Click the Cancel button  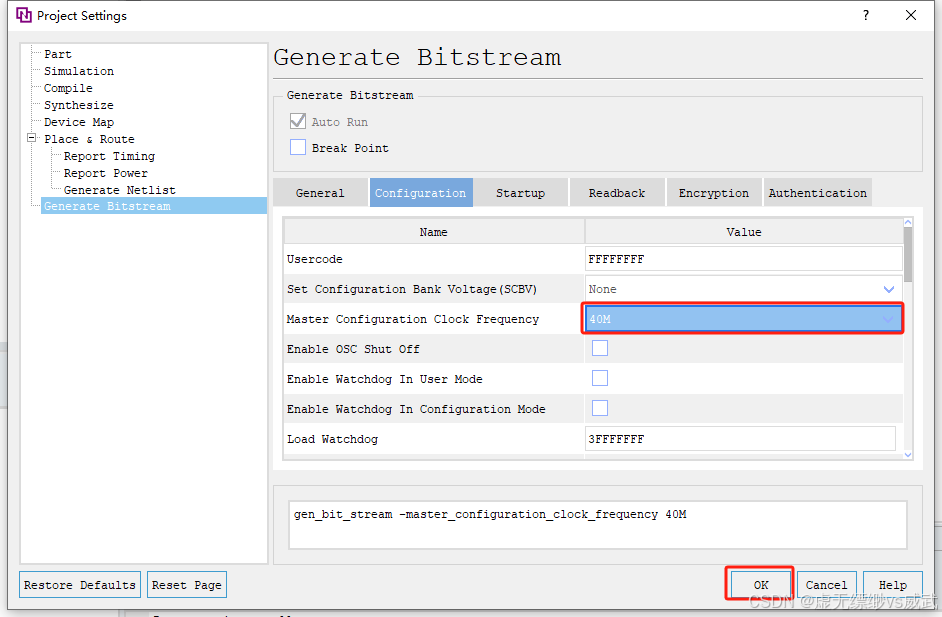826,585
